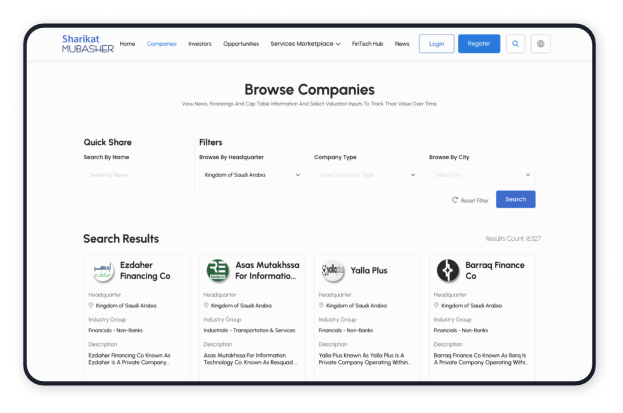Go to the Home menu item
Viewport: 623px width, 413px height.
click(128, 44)
